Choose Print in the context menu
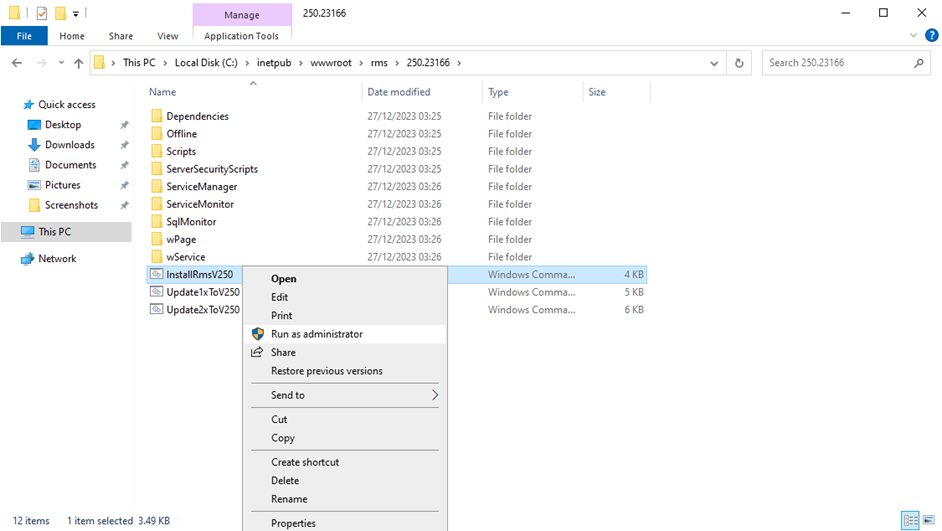This screenshot has width=942, height=531. [x=345, y=315]
